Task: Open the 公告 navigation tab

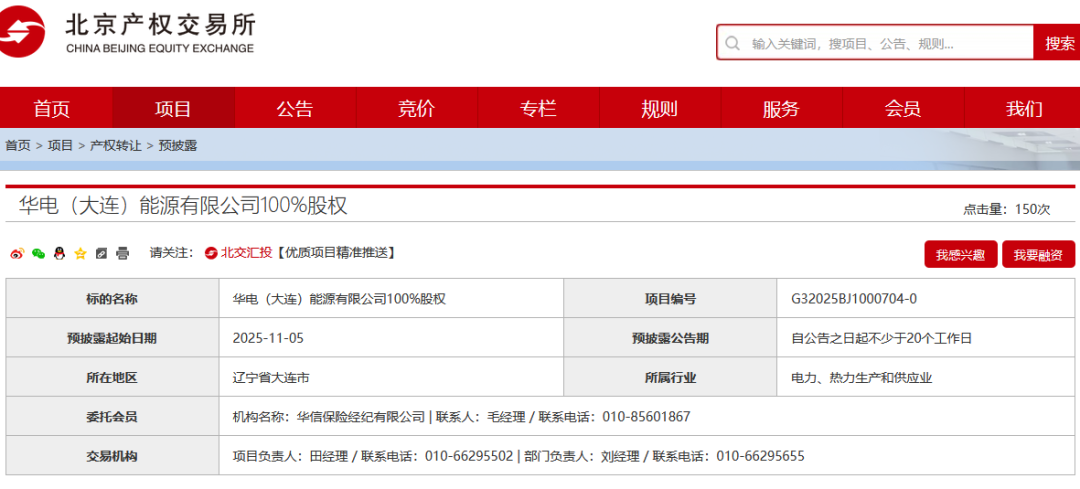Action: point(295,108)
